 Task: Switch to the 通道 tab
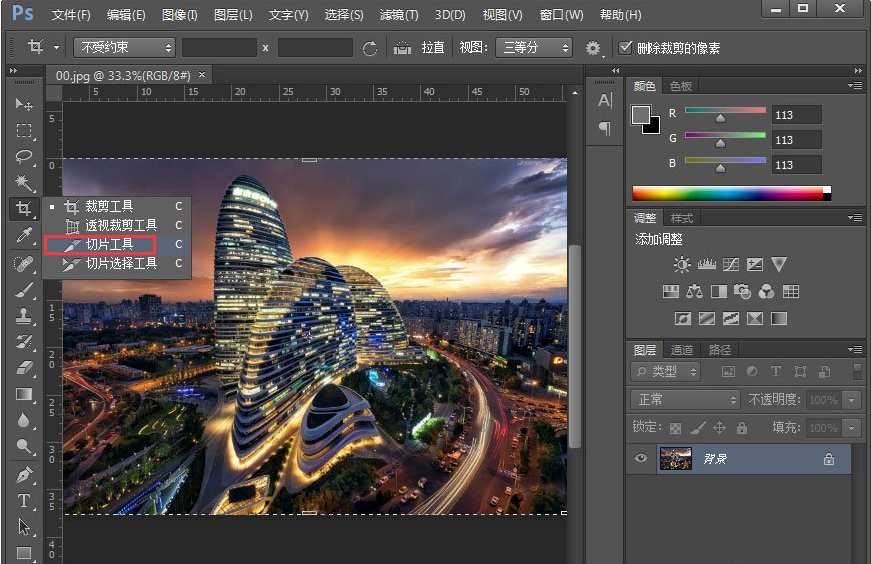[682, 350]
